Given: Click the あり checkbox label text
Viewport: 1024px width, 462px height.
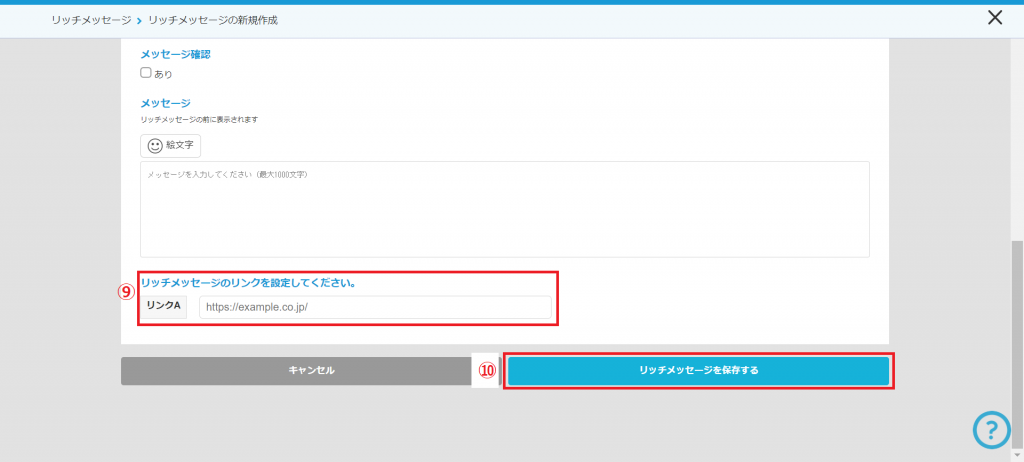Looking at the screenshot, I should pos(163,74).
